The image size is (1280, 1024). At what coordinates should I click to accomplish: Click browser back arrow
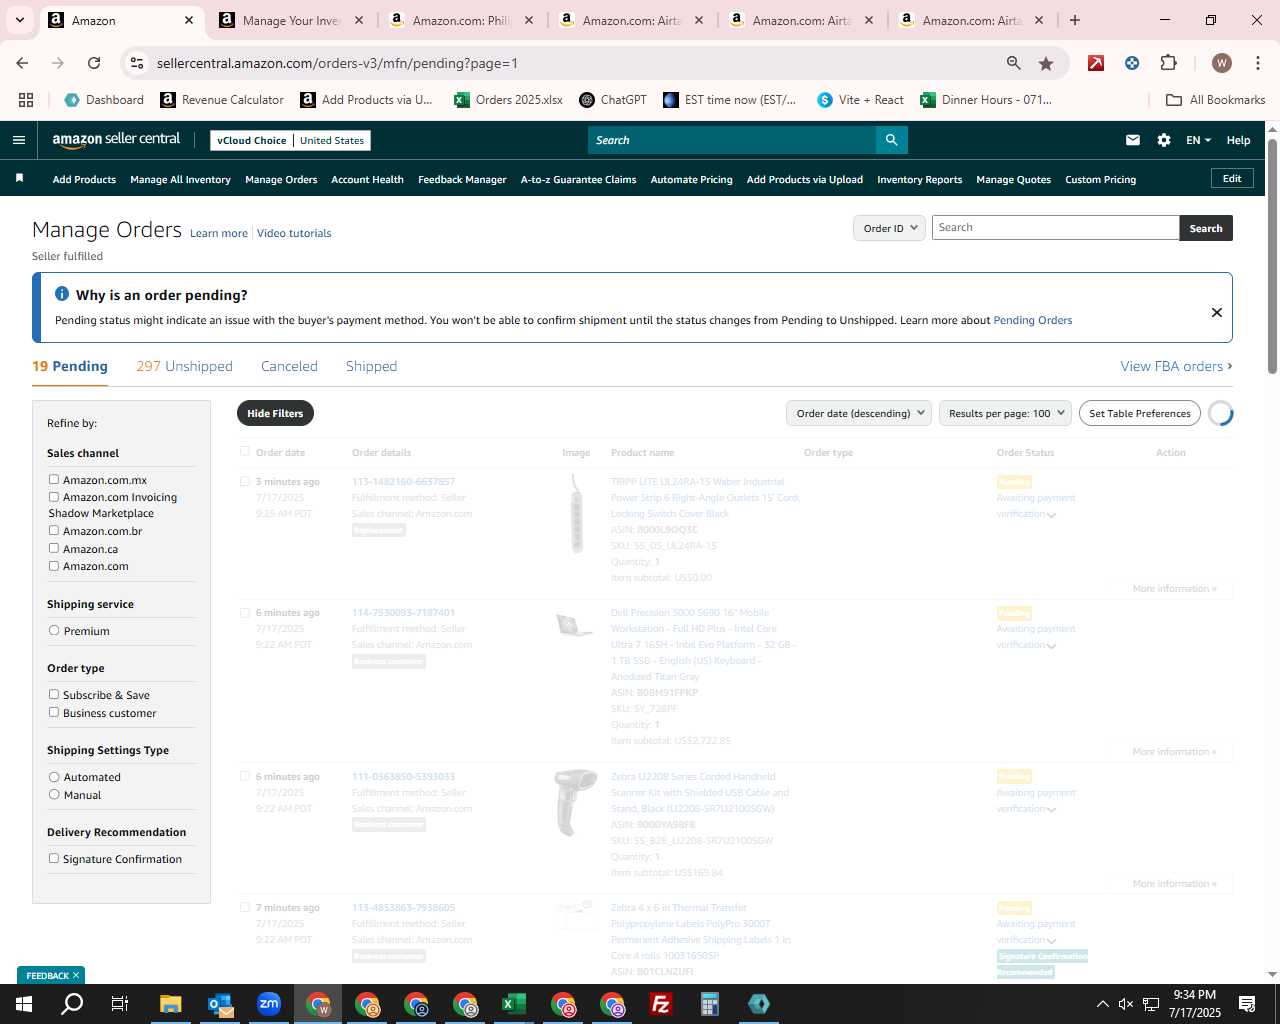pos(22,63)
